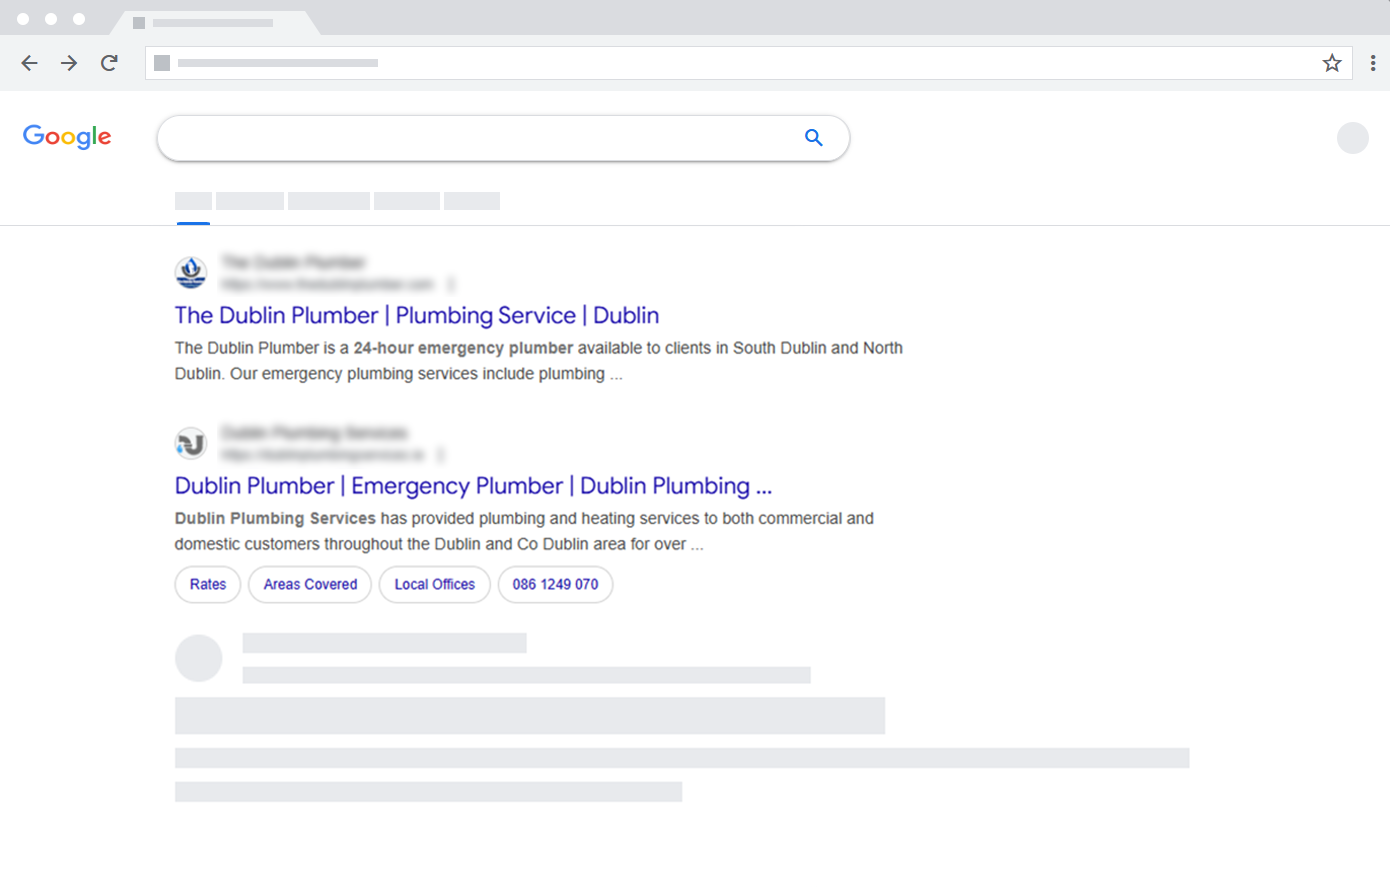Click the 086 1249 070 phone chip
The image size is (1390, 887).
click(555, 584)
